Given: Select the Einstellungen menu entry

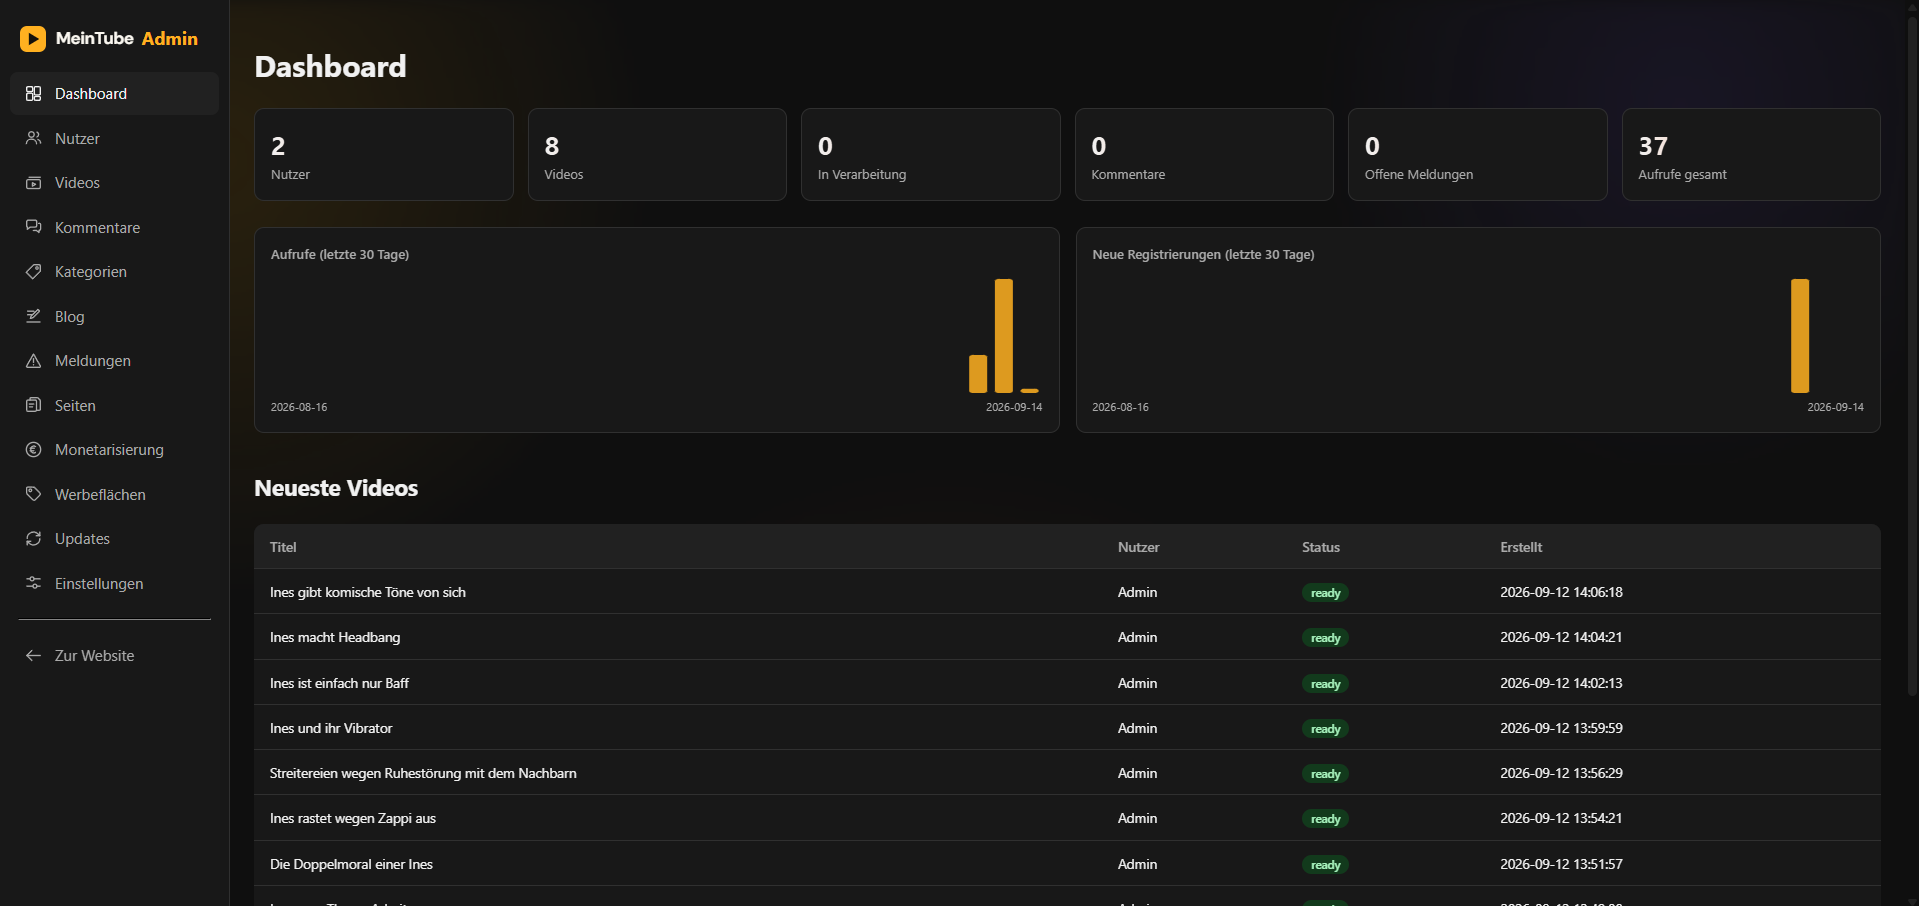Looking at the screenshot, I should pyautogui.click(x=114, y=583).
